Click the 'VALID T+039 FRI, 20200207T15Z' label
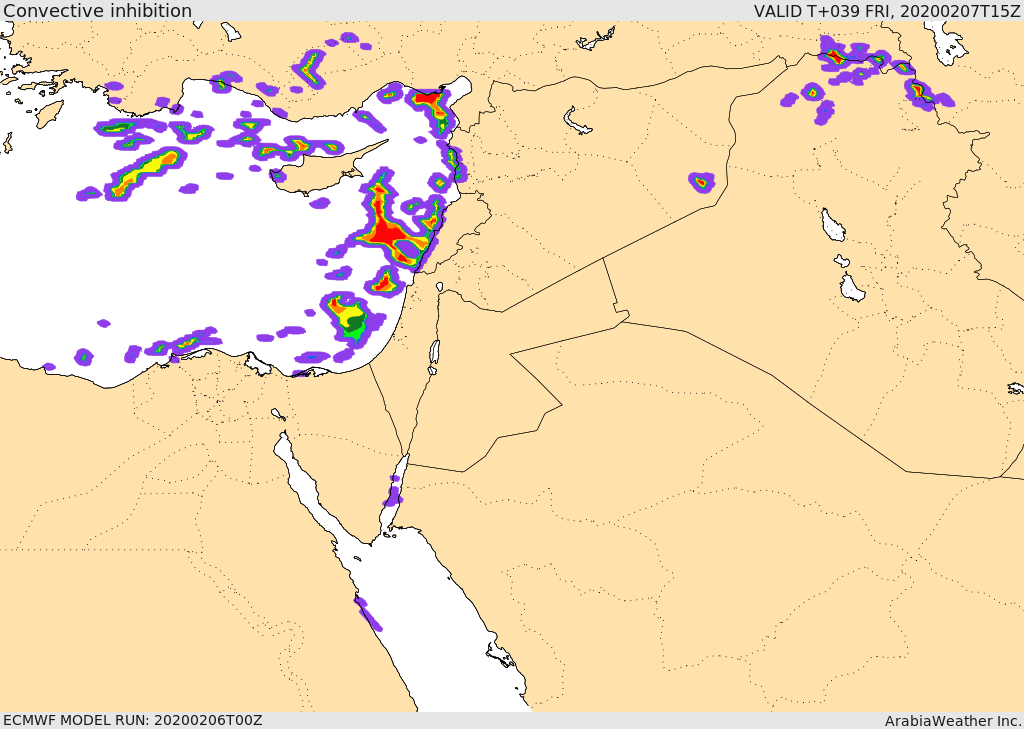This screenshot has width=1024, height=729. [887, 11]
